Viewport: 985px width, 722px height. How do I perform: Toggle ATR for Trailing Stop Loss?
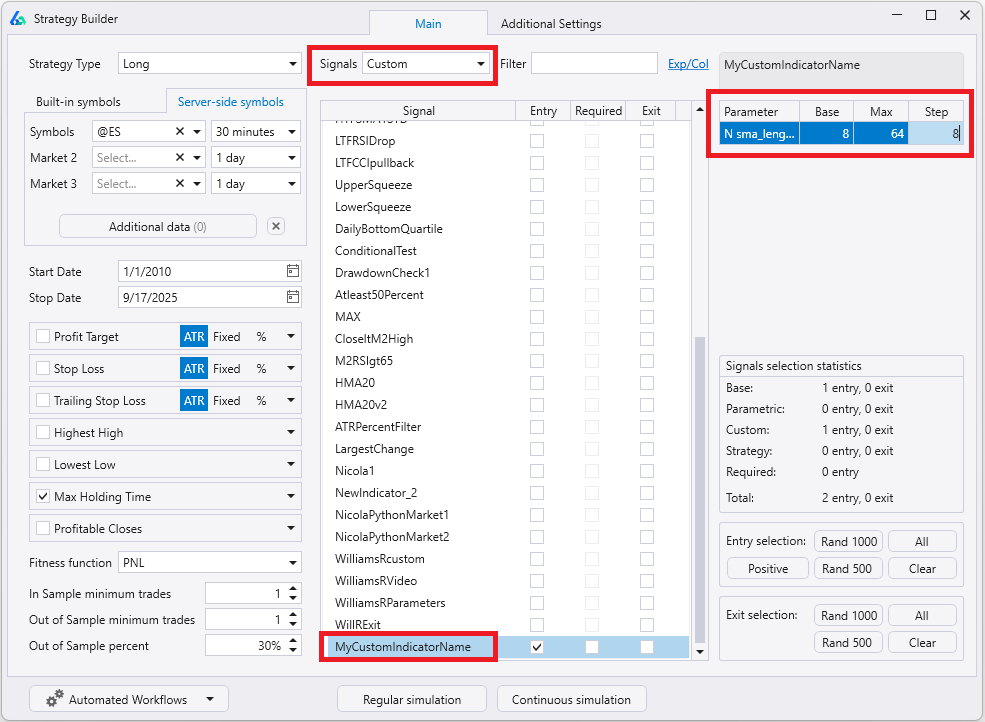193,401
